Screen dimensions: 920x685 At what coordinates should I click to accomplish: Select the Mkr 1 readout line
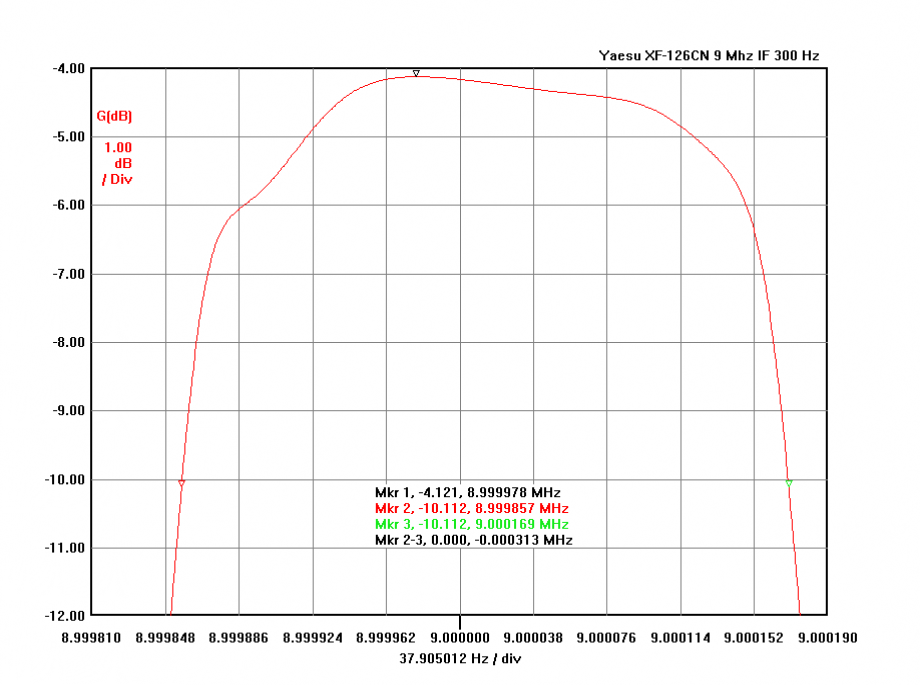[467, 492]
